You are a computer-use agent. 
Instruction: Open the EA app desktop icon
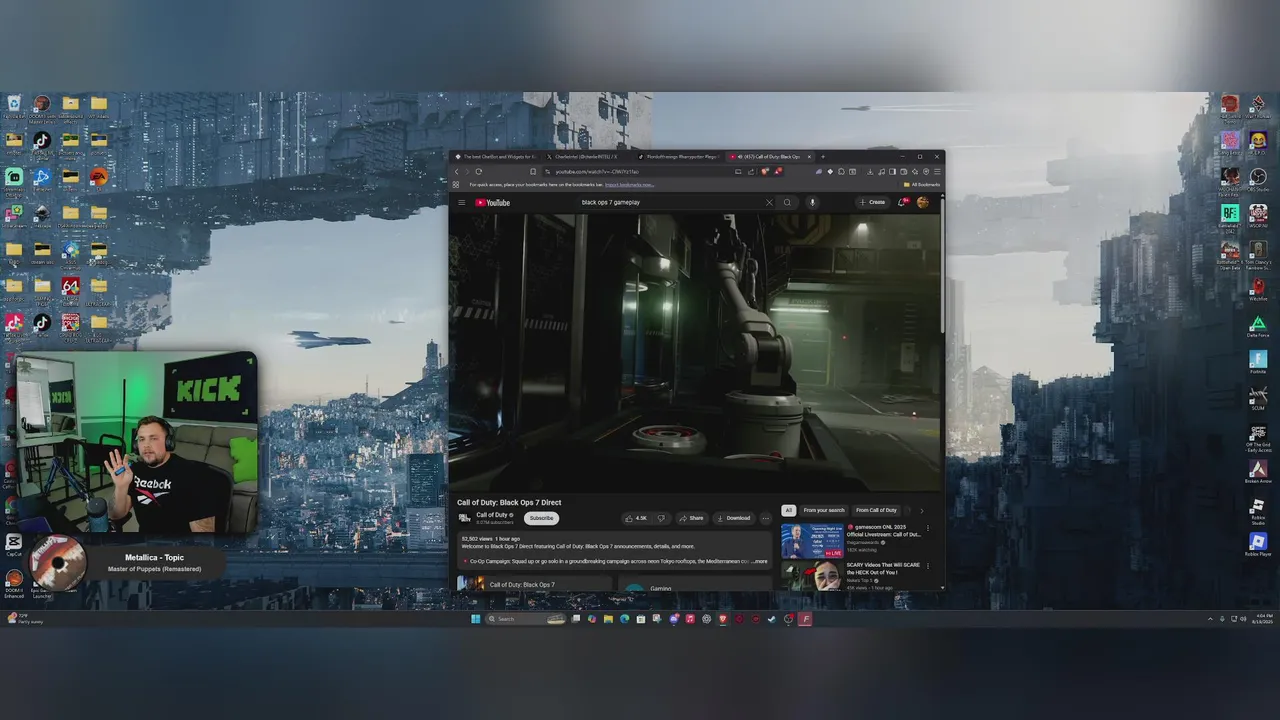click(99, 178)
